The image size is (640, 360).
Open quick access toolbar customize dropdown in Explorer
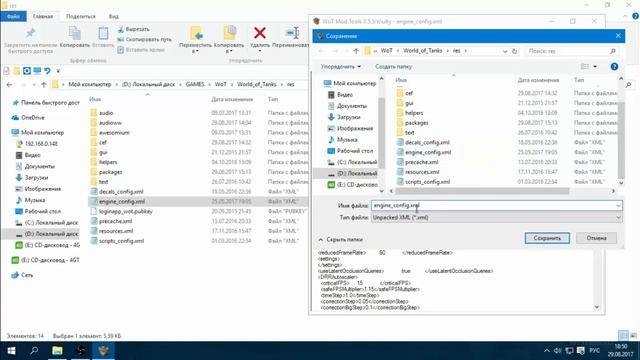[x=58, y=71]
